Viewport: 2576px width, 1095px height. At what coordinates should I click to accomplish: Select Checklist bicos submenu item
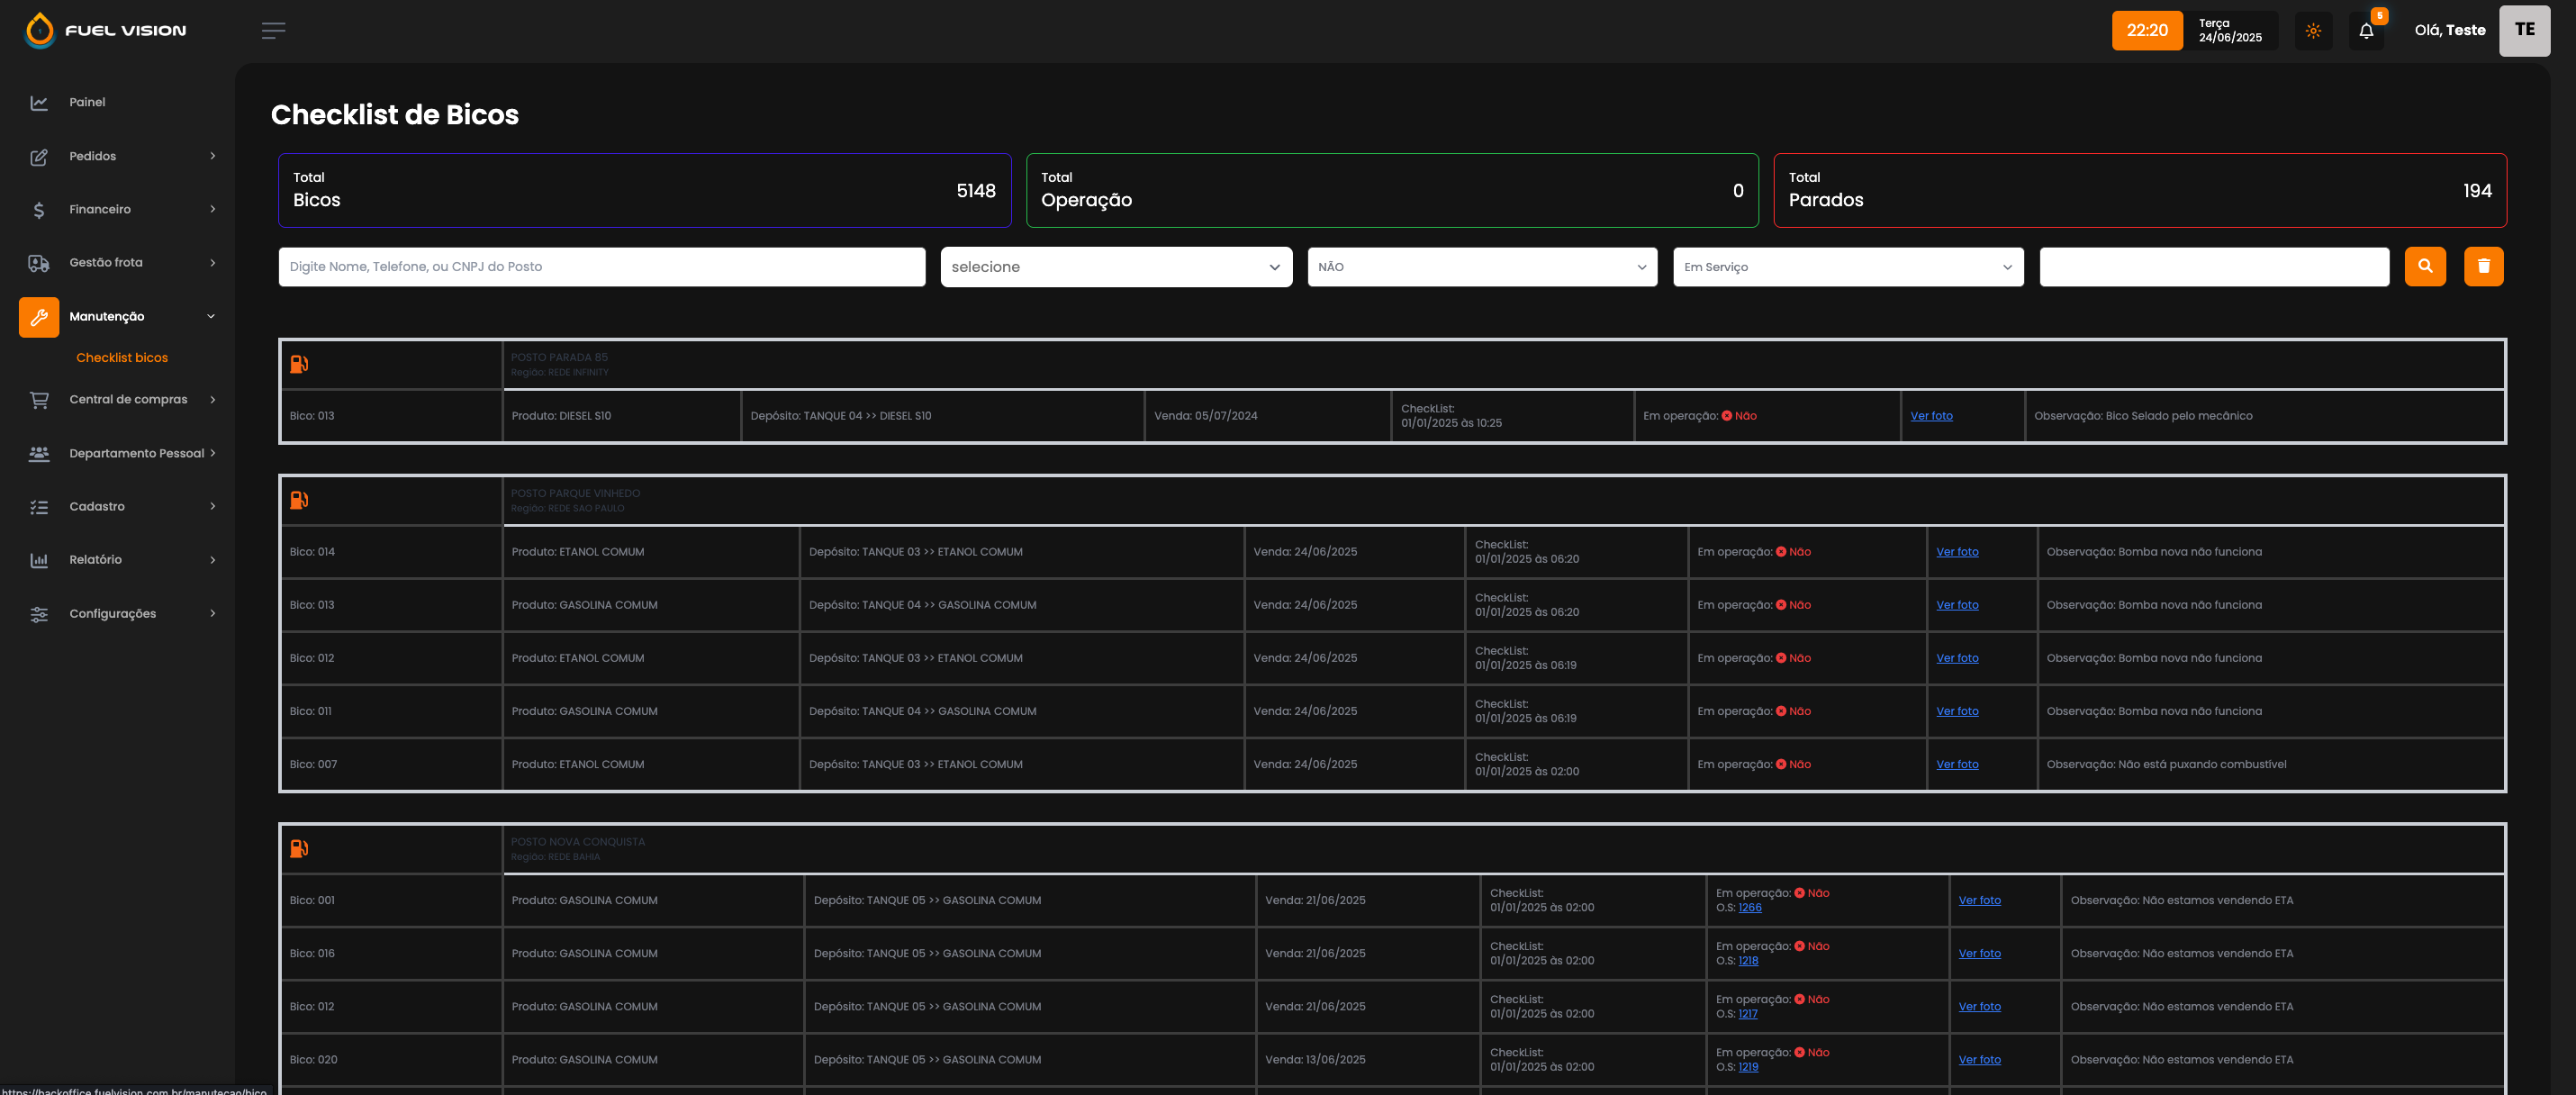tap(122, 358)
